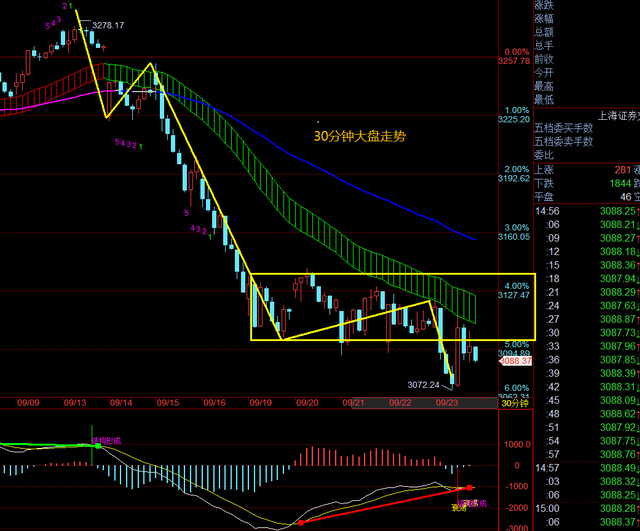Click the 上涨 count value 281
640x531 pixels.
pos(622,170)
